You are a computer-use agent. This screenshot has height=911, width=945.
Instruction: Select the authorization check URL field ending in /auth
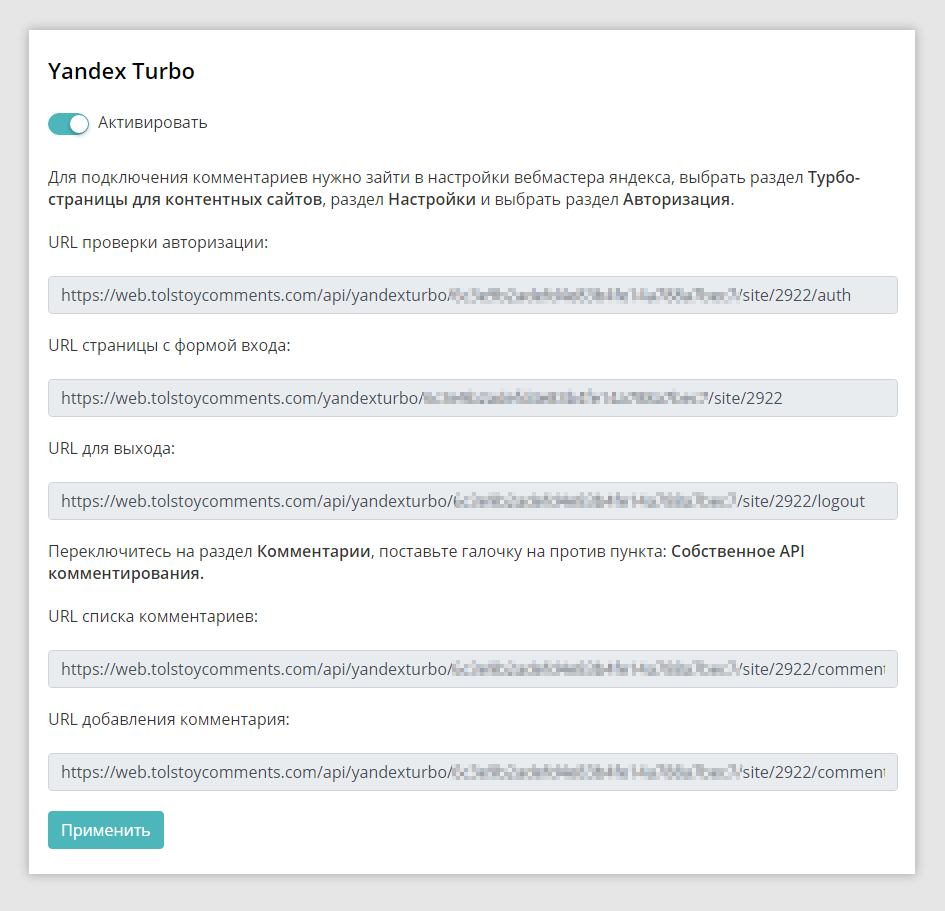(x=472, y=295)
